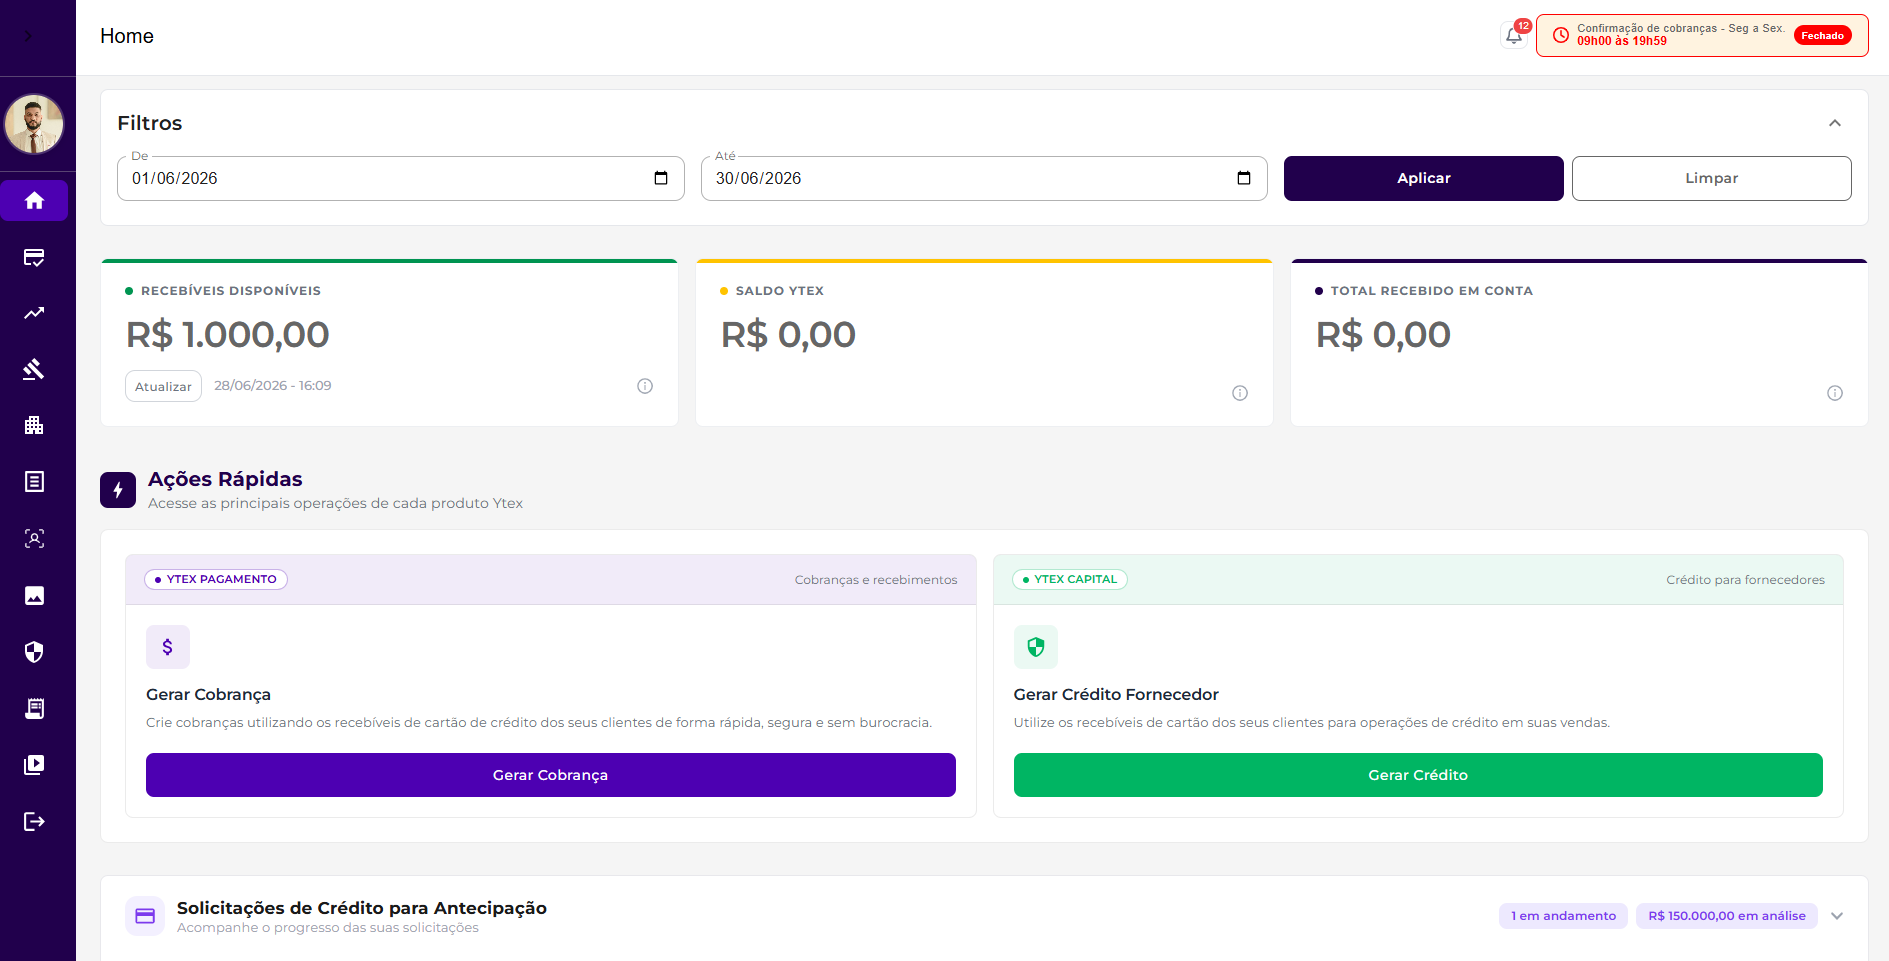The width and height of the screenshot is (1889, 961).
Task: Click the clock icon in the charge confirmation banner
Action: 1560,35
